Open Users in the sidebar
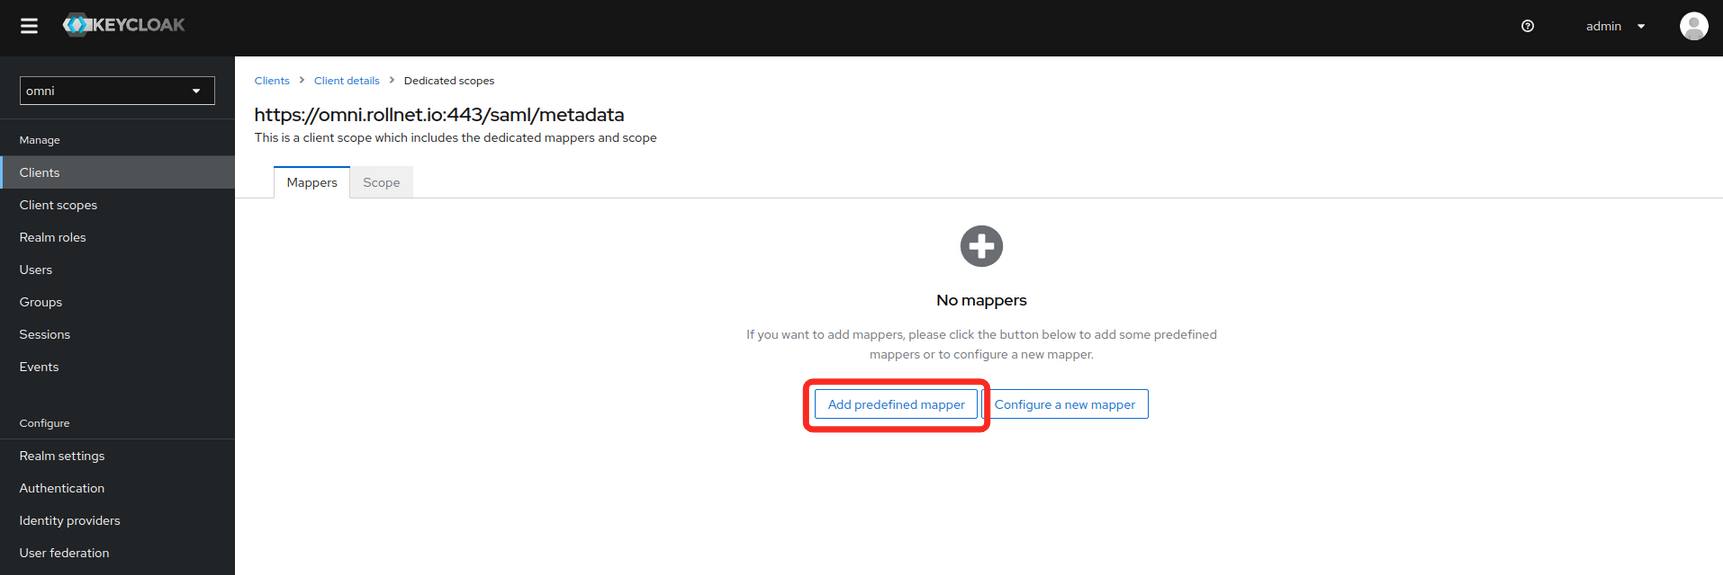This screenshot has width=1723, height=575. click(117, 270)
